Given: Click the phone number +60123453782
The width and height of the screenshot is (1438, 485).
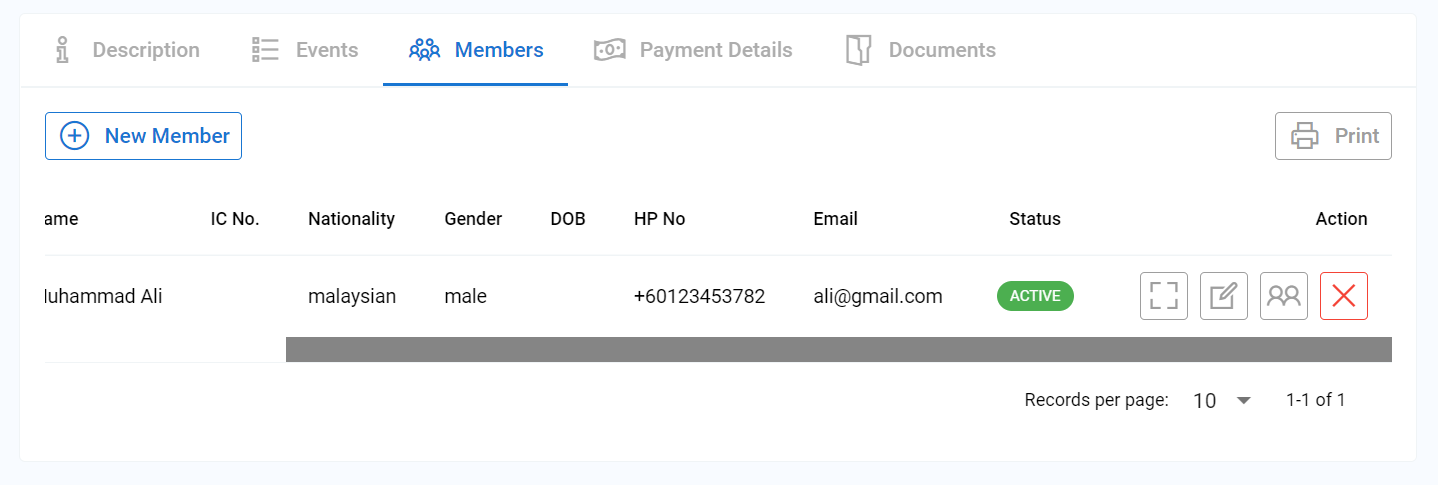Looking at the screenshot, I should (x=699, y=297).
